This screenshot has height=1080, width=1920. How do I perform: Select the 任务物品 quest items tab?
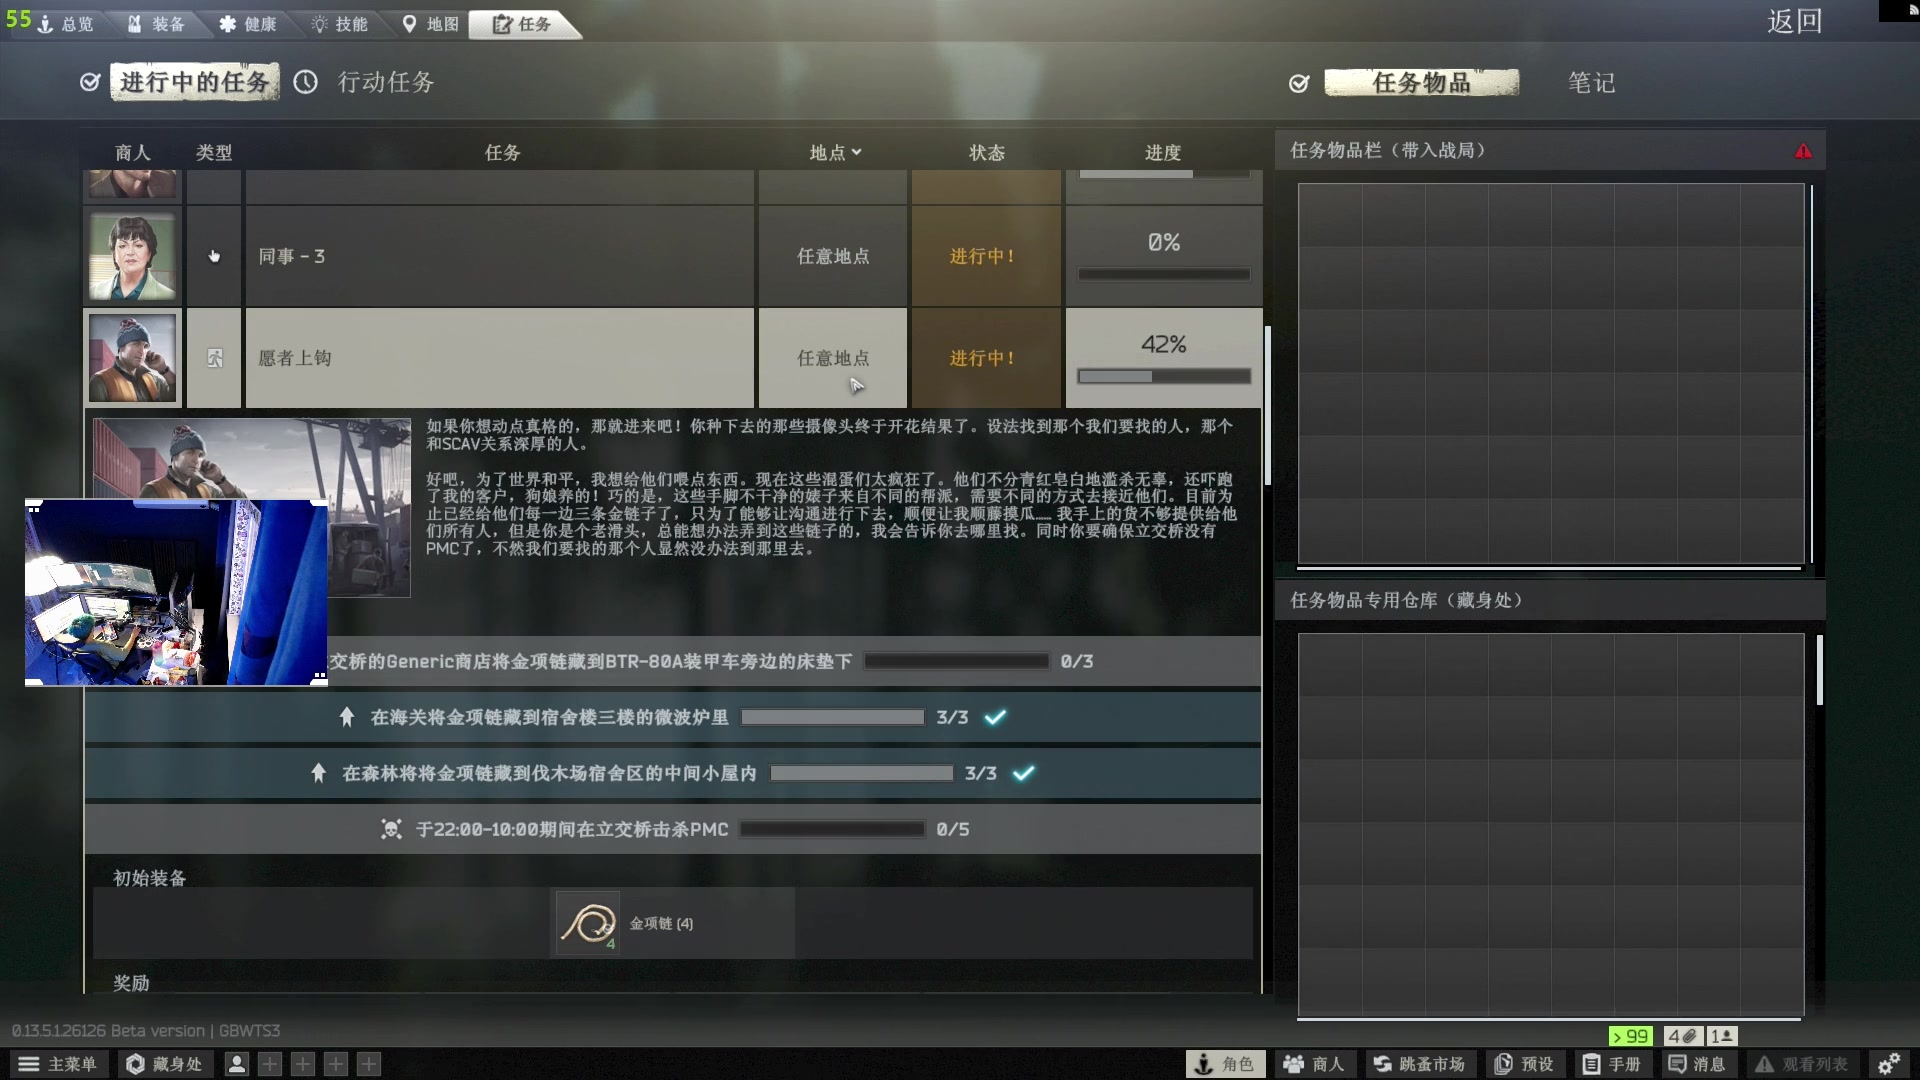pos(1421,82)
